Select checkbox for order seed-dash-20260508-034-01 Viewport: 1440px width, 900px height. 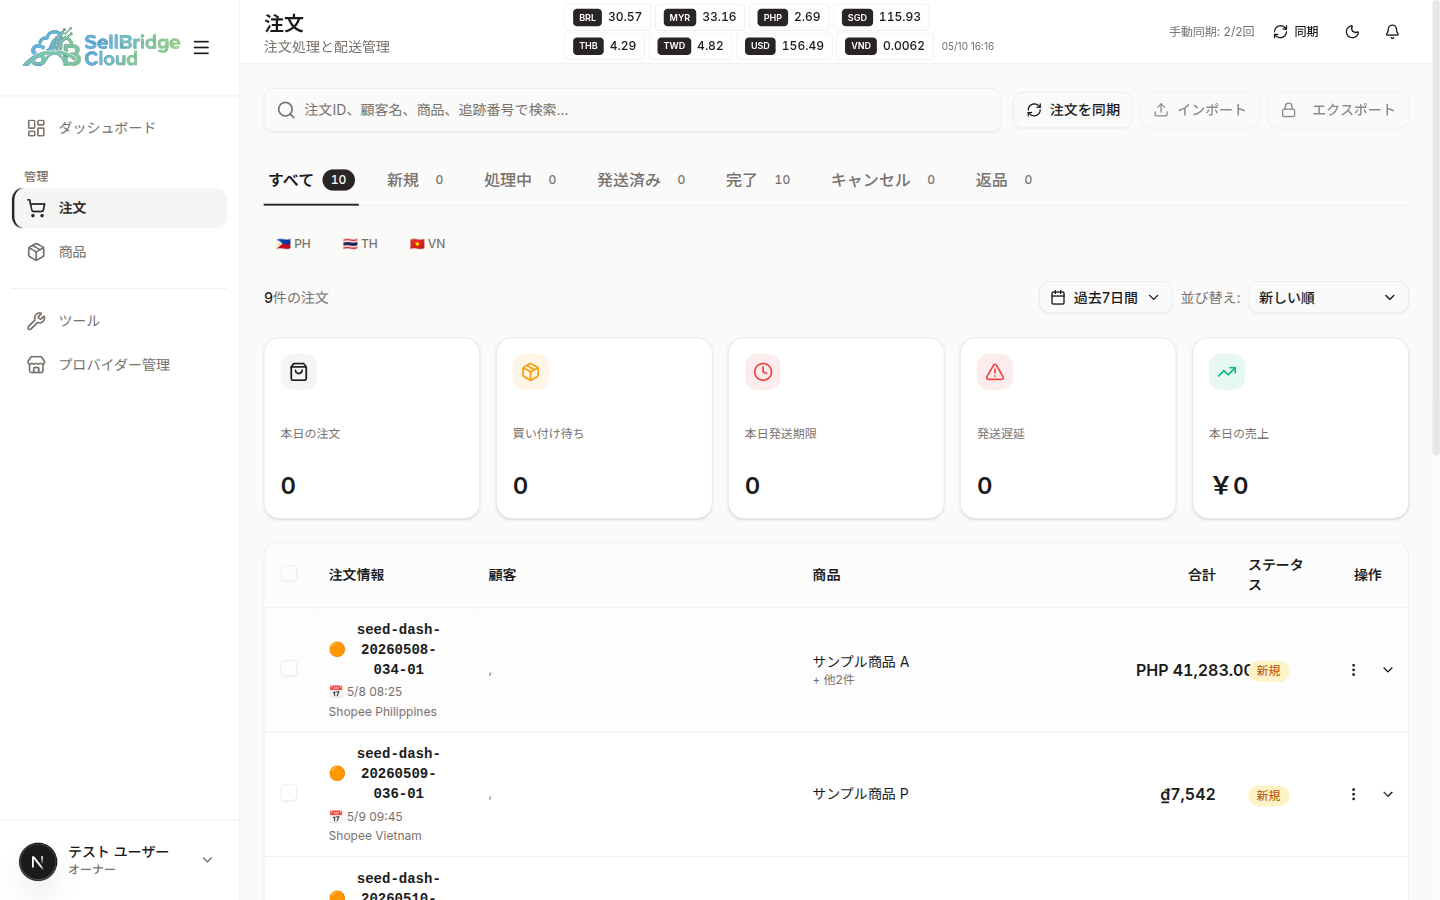pyautogui.click(x=289, y=668)
